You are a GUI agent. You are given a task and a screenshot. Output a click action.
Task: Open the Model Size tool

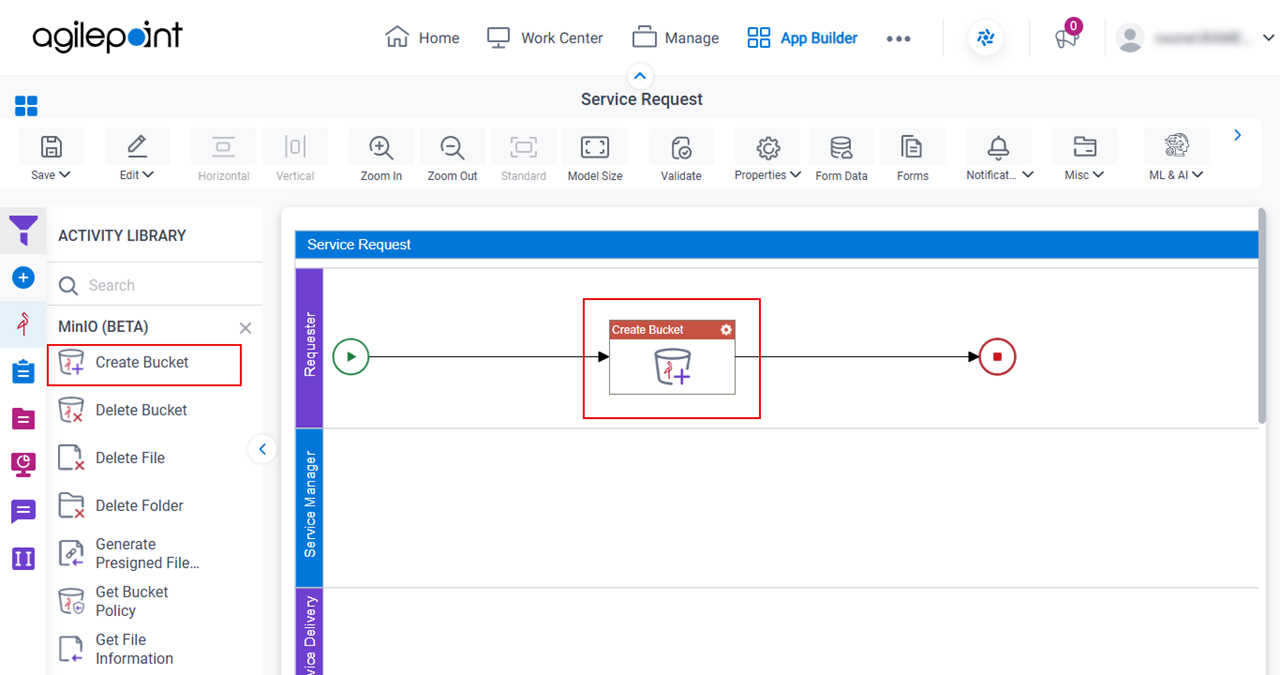(595, 147)
